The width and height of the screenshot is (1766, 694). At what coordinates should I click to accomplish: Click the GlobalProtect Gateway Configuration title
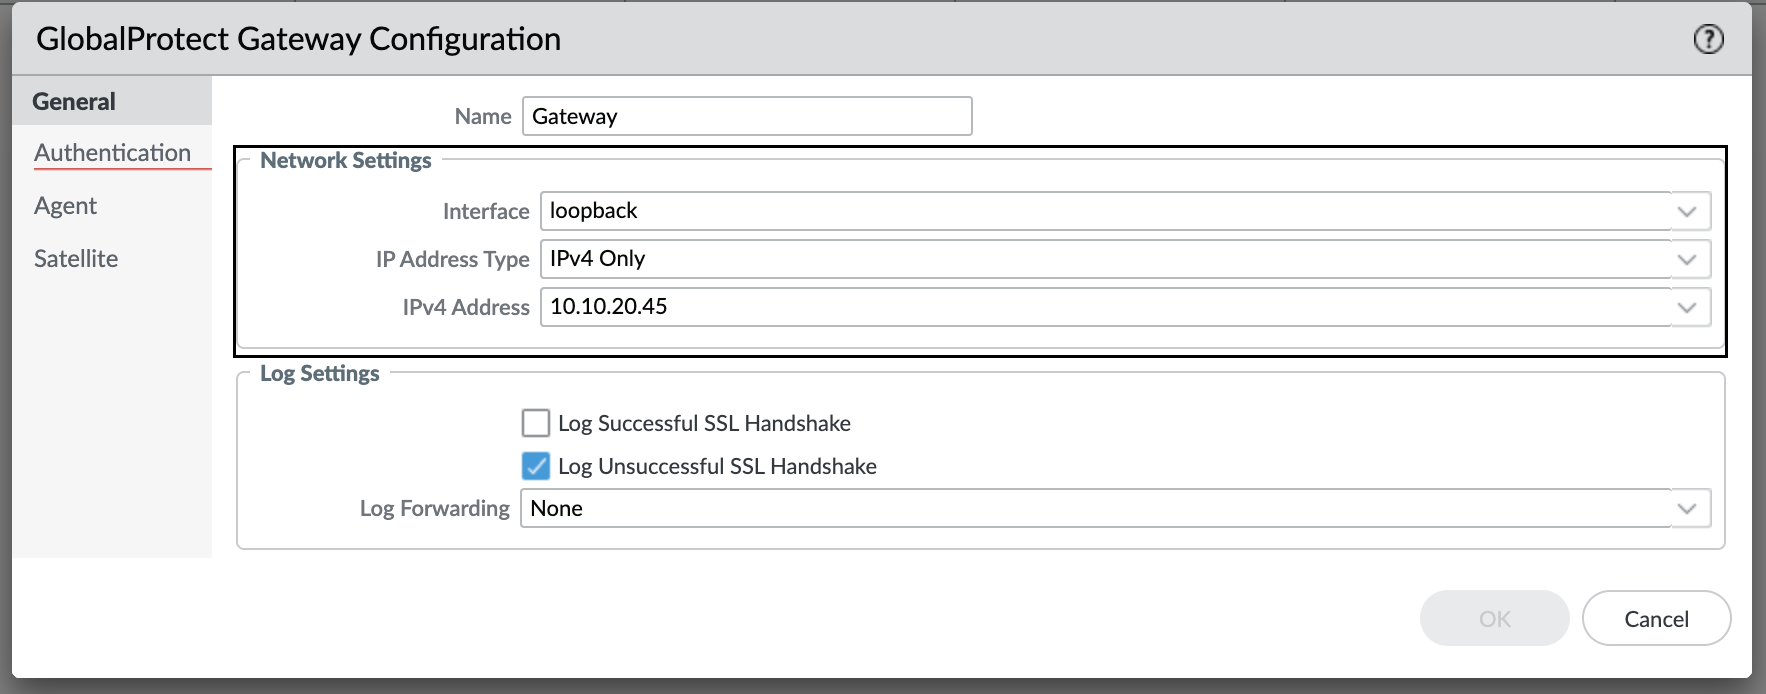point(298,39)
